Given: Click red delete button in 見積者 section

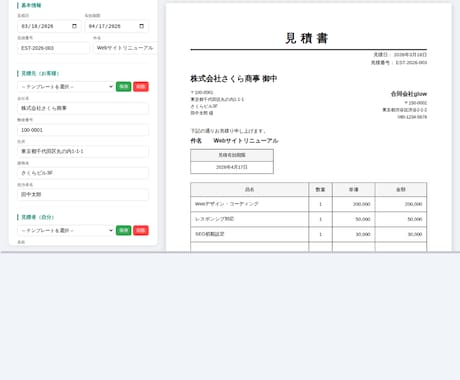Looking at the screenshot, I should click(141, 230).
